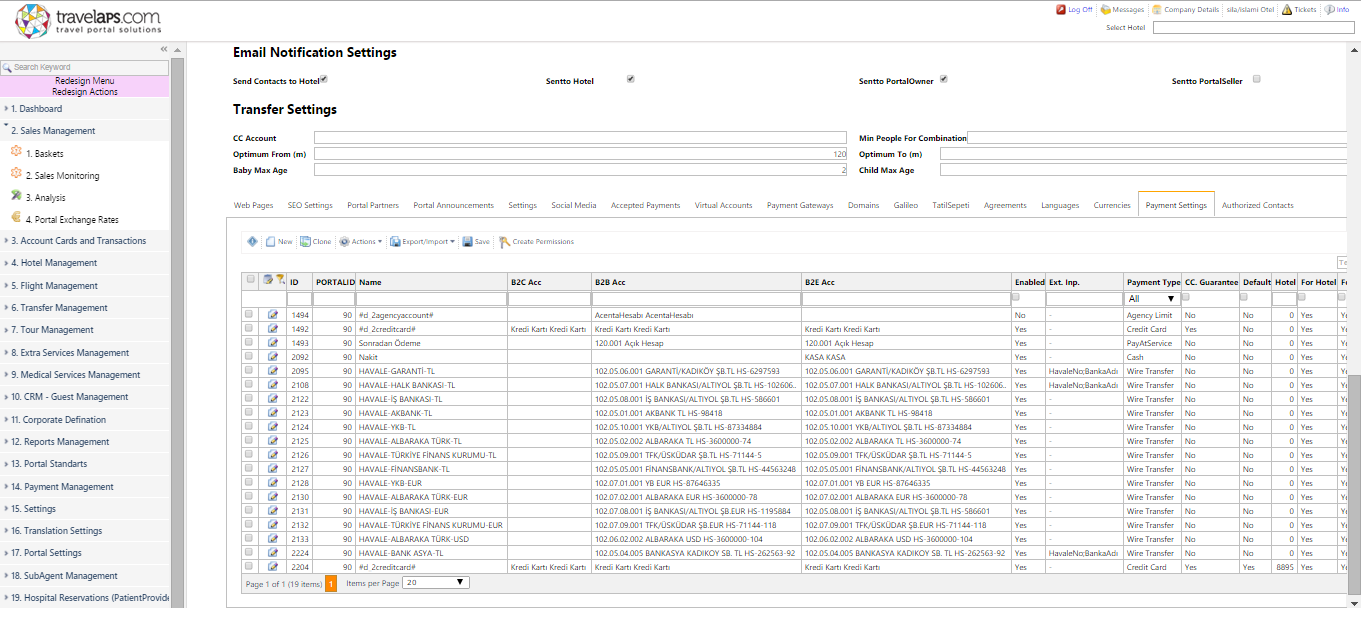The width and height of the screenshot is (1366, 621).
Task: Open Payment Type filter dropdown showing All
Action: click(x=1153, y=299)
